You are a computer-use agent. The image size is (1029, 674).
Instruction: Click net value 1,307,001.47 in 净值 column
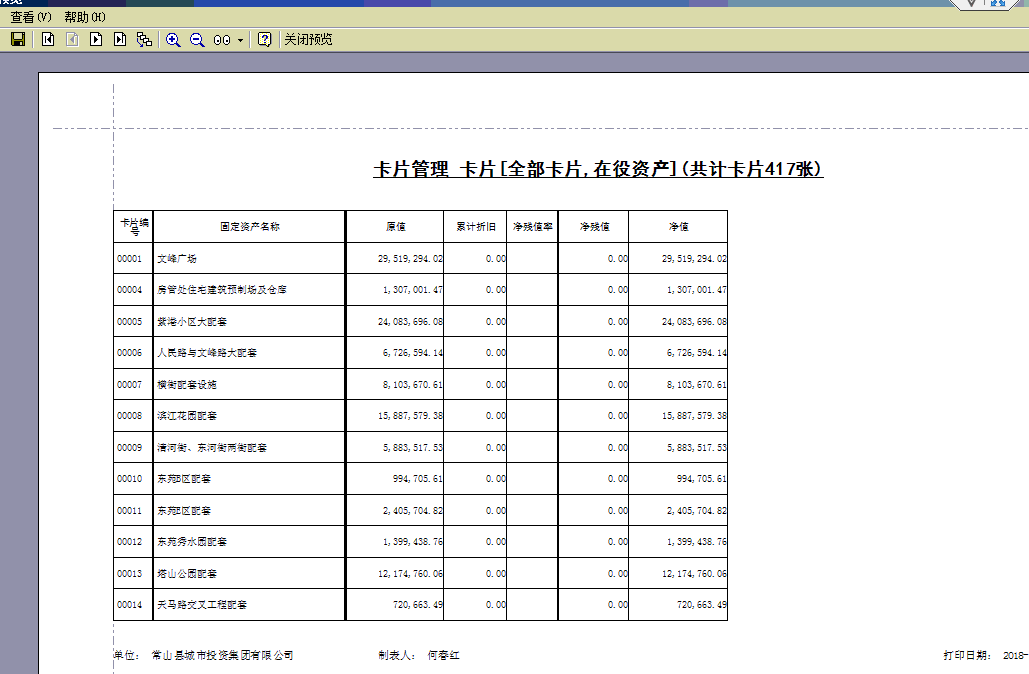pyautogui.click(x=696, y=289)
